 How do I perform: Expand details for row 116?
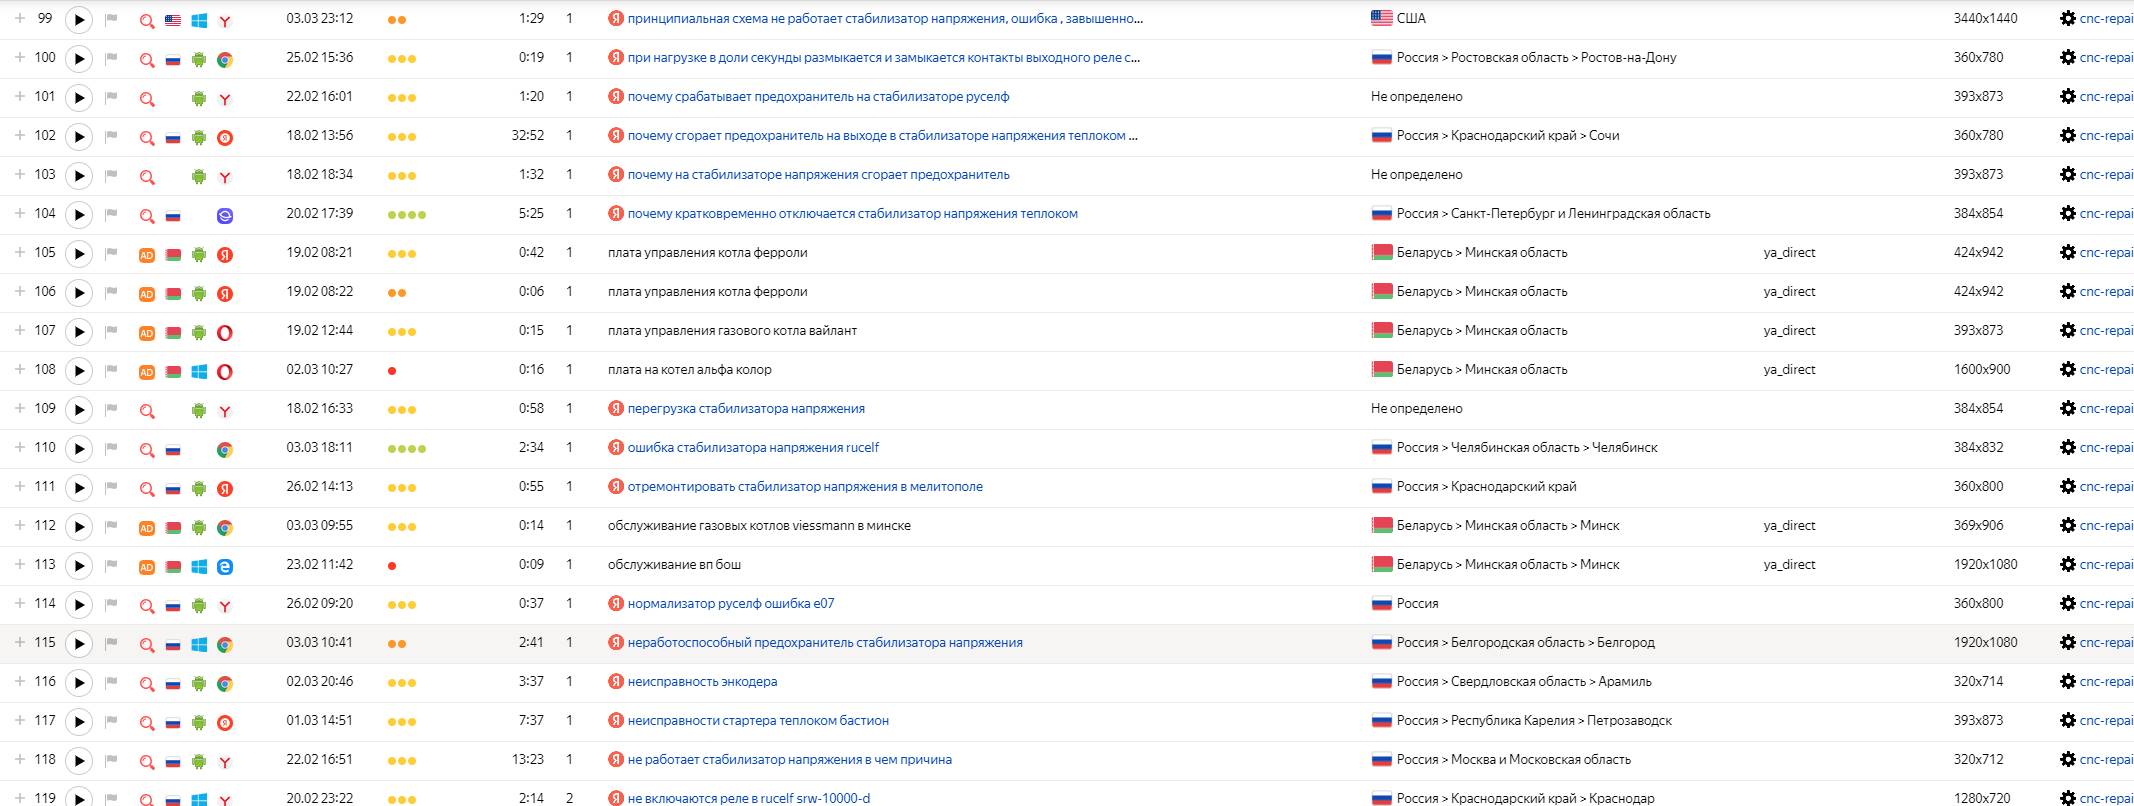(19, 682)
